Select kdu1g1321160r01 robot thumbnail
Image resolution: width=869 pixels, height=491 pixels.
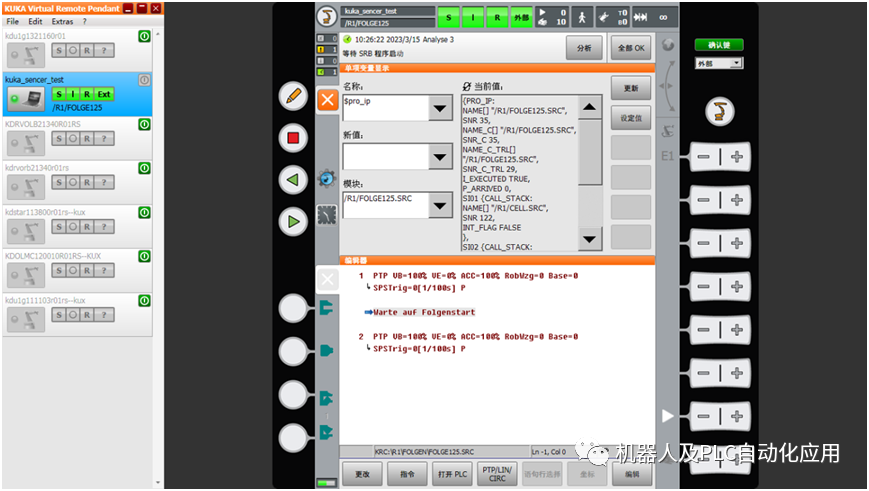pyautogui.click(x=26, y=55)
